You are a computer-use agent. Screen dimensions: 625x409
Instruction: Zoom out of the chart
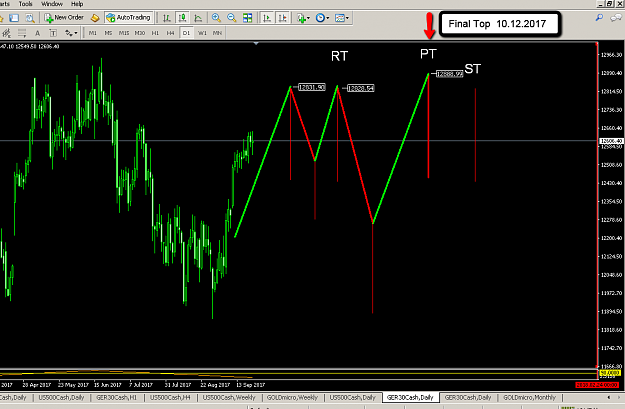232,18
